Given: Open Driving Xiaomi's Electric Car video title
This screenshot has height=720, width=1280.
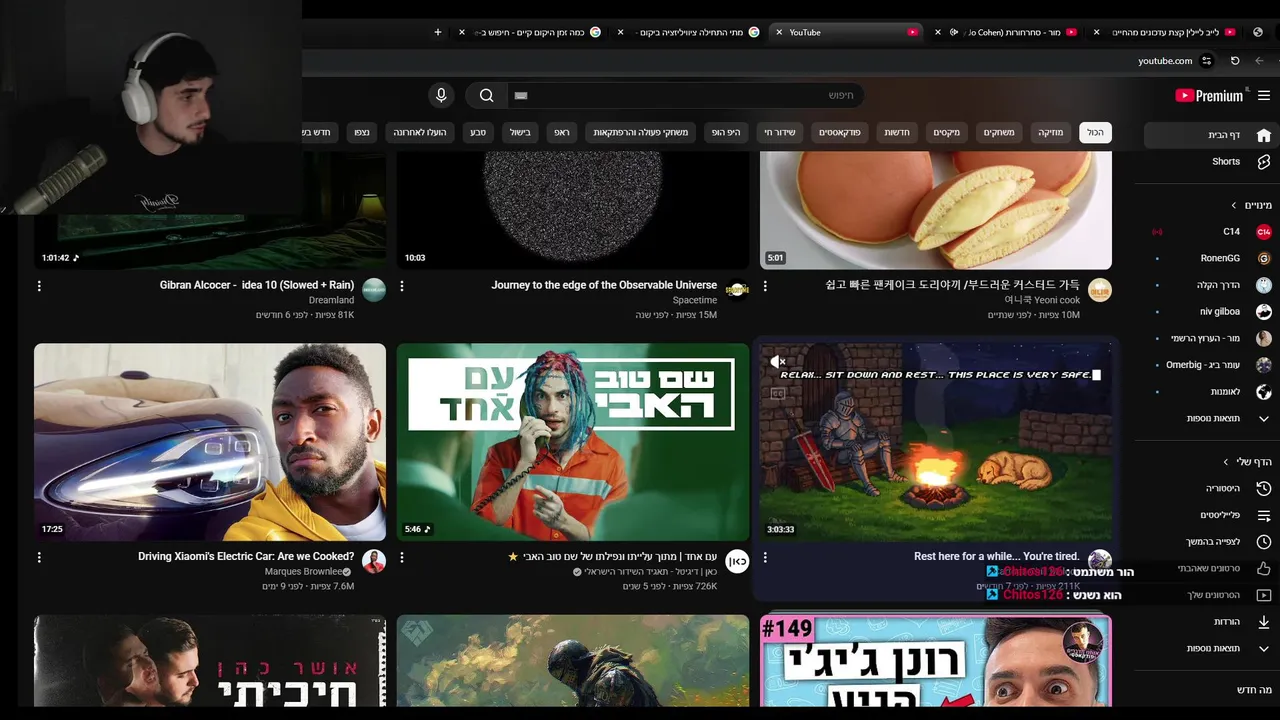Looking at the screenshot, I should tap(246, 556).
